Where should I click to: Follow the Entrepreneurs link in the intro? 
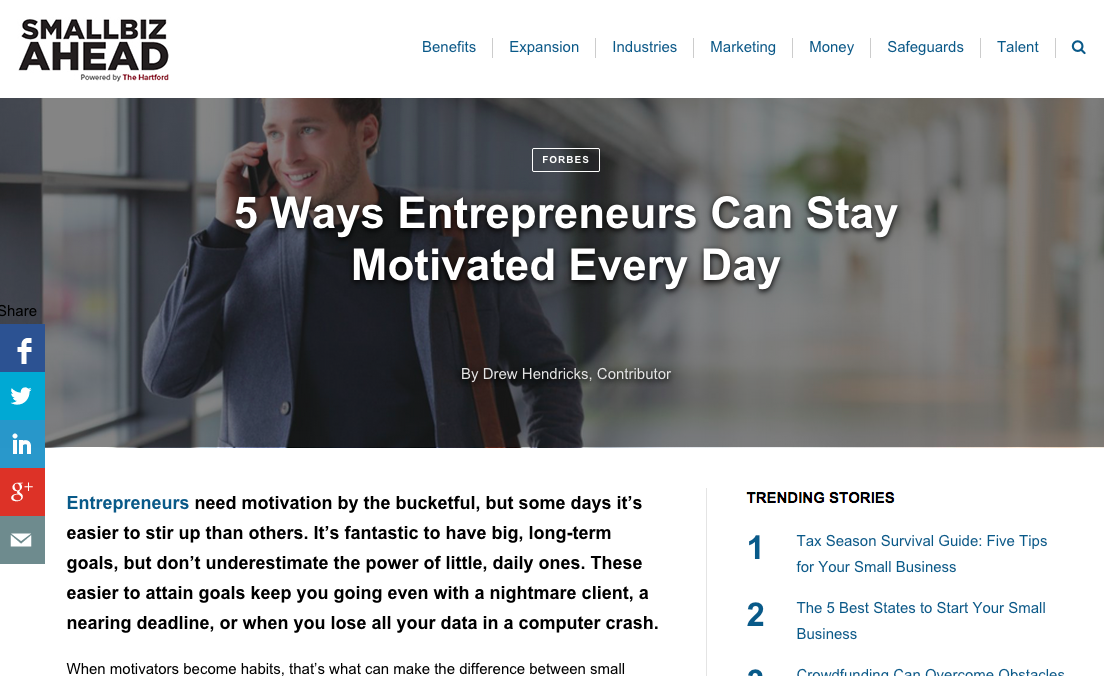[x=127, y=503]
